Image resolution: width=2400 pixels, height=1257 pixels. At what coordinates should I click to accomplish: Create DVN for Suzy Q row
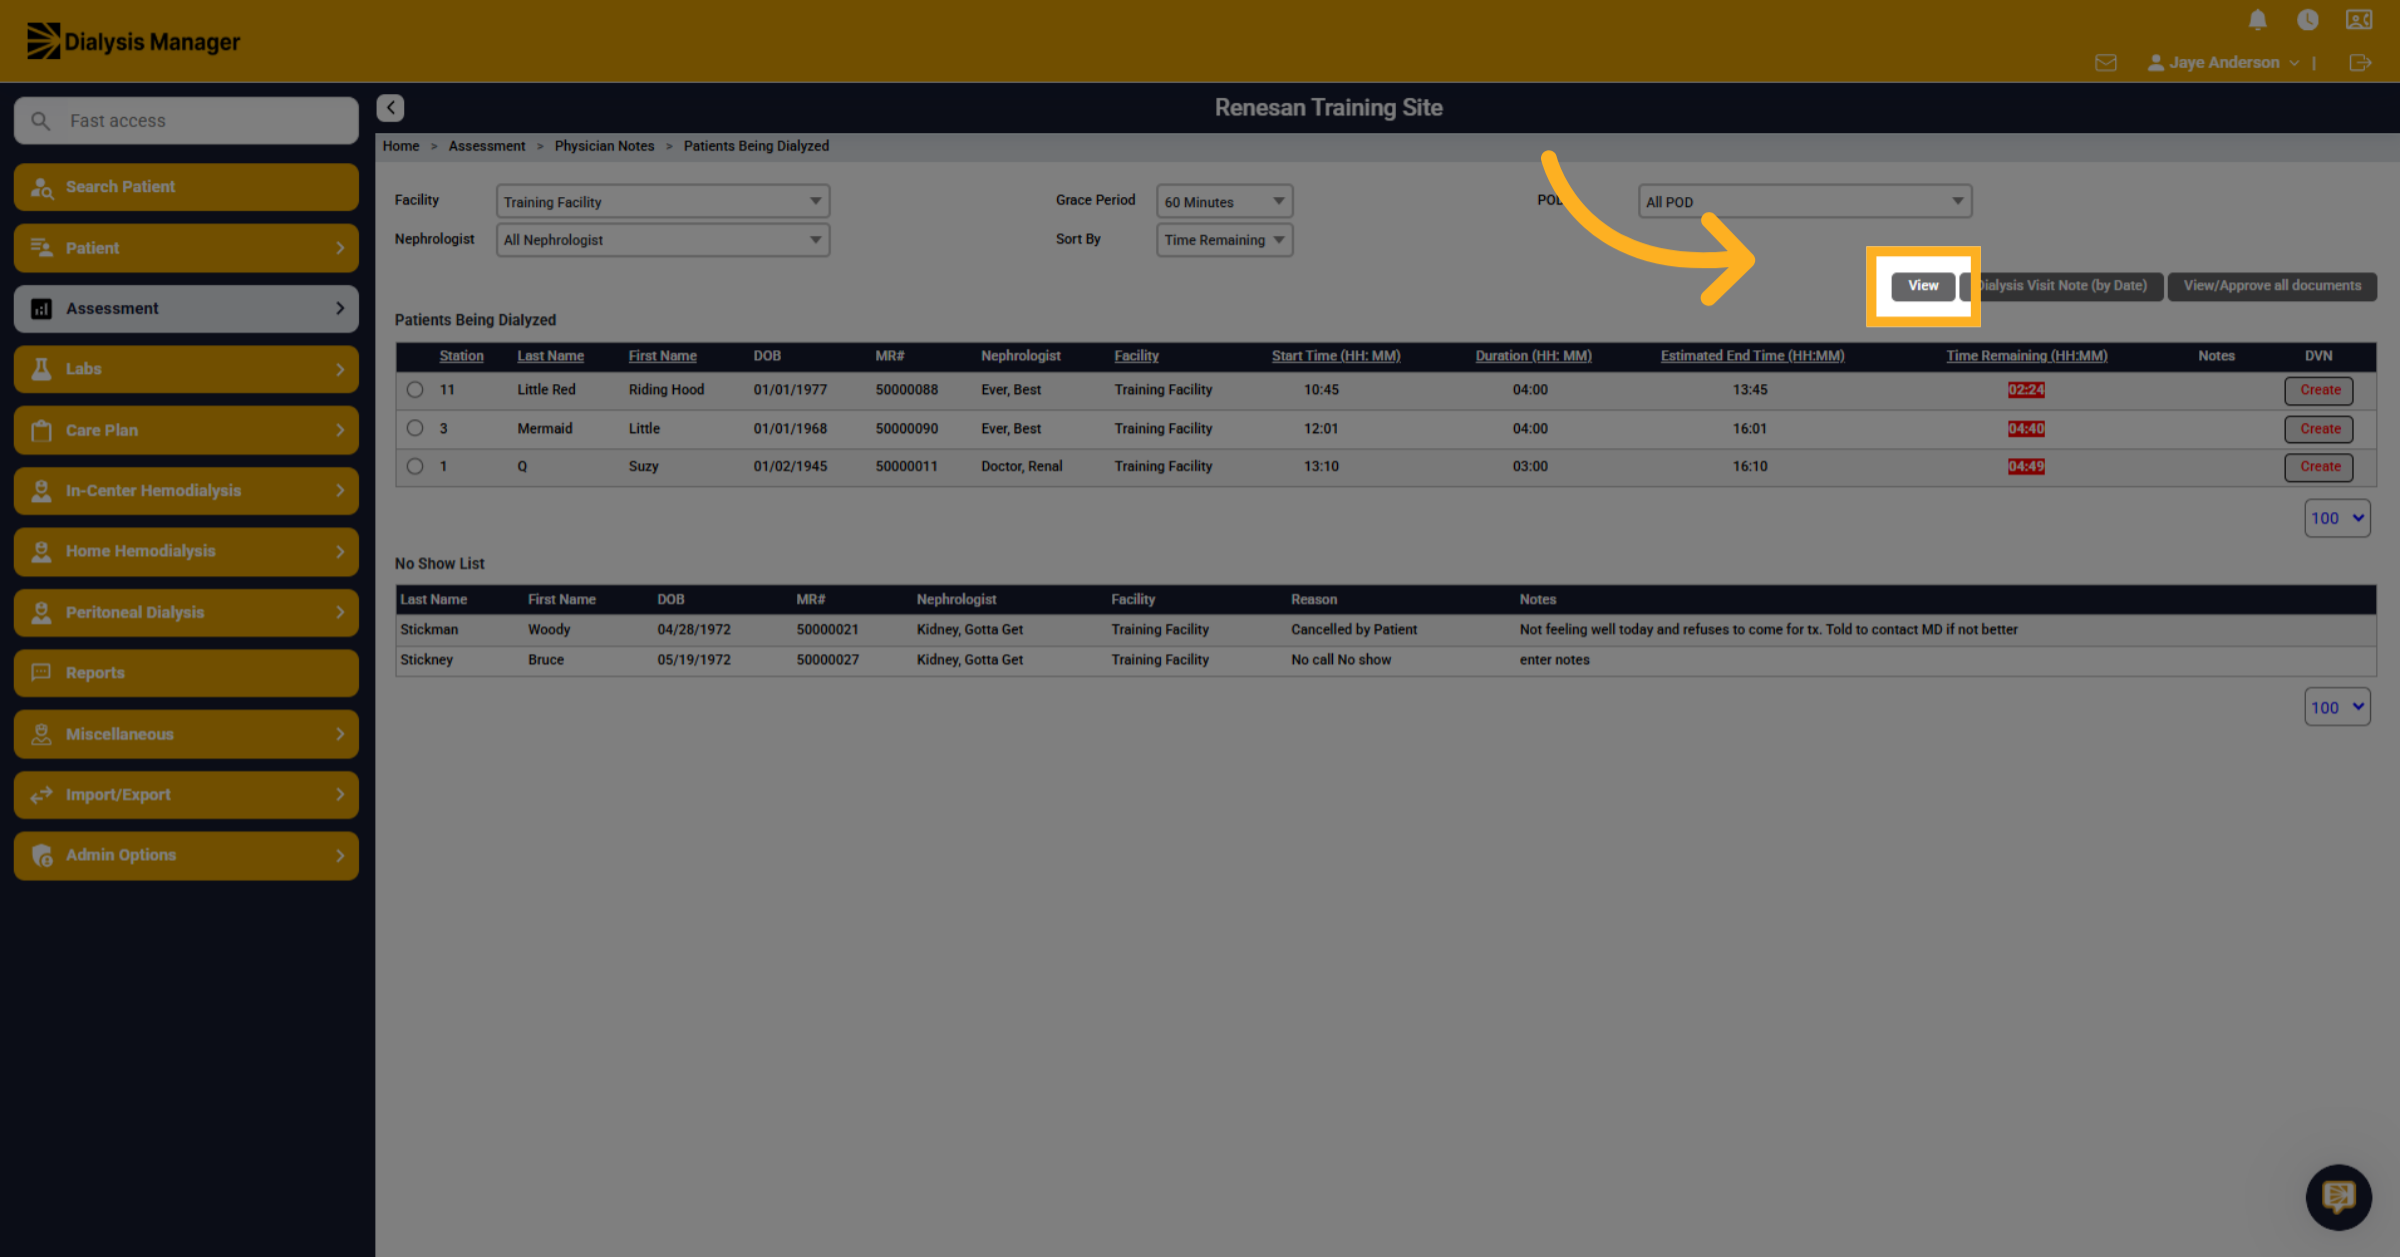[2319, 467]
